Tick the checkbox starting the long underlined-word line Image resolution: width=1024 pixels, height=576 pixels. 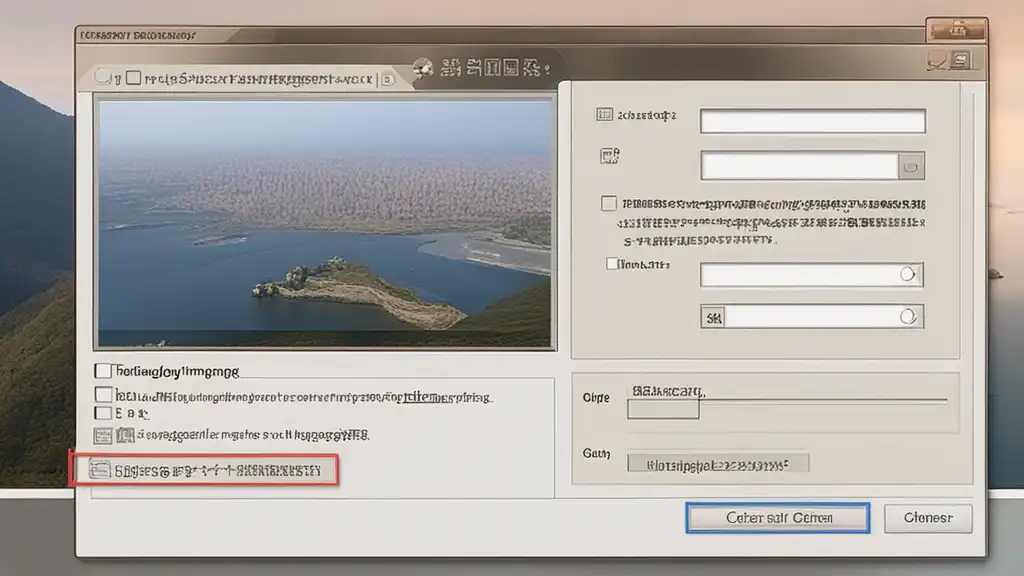(x=103, y=394)
